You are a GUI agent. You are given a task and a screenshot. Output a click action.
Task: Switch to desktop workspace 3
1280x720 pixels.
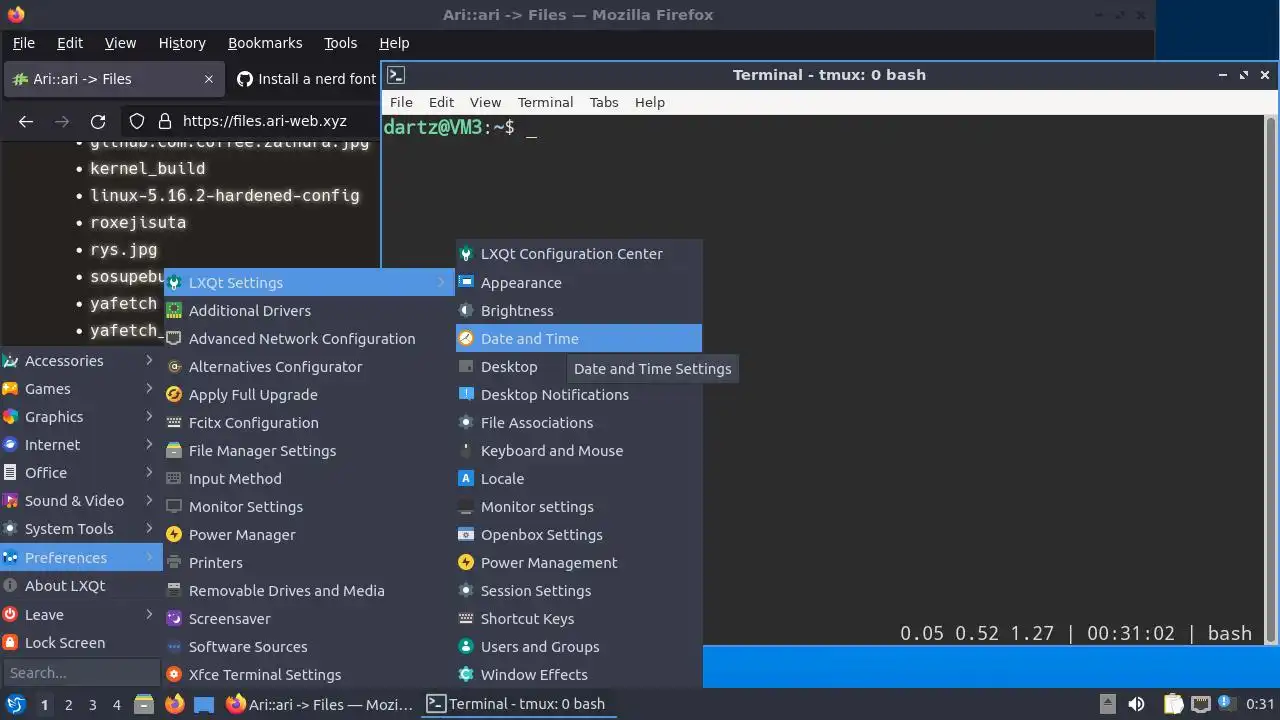tap(93, 704)
